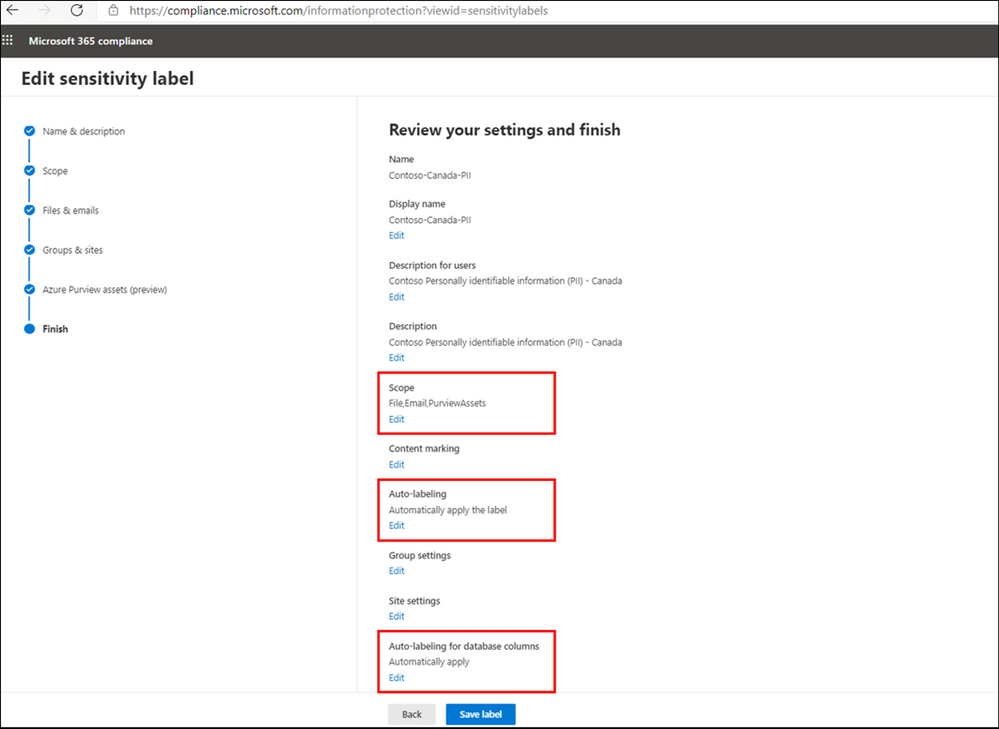Click the 'Group settings' label

[x=419, y=555]
